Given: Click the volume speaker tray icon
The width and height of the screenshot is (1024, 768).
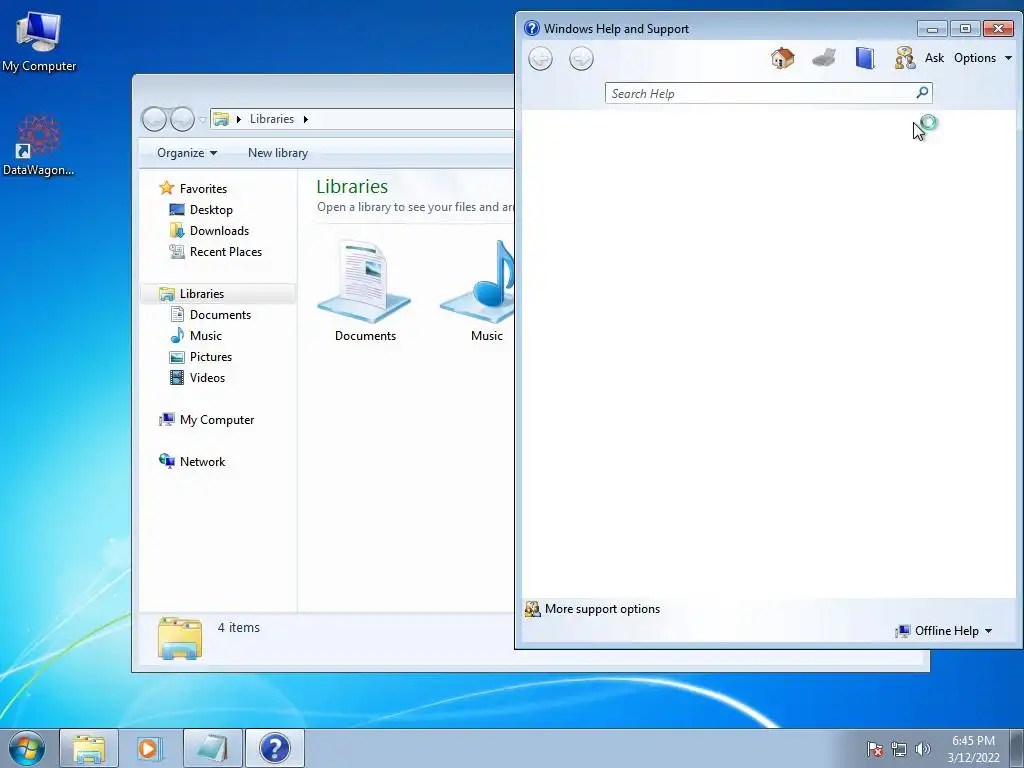Looking at the screenshot, I should click(x=922, y=749).
